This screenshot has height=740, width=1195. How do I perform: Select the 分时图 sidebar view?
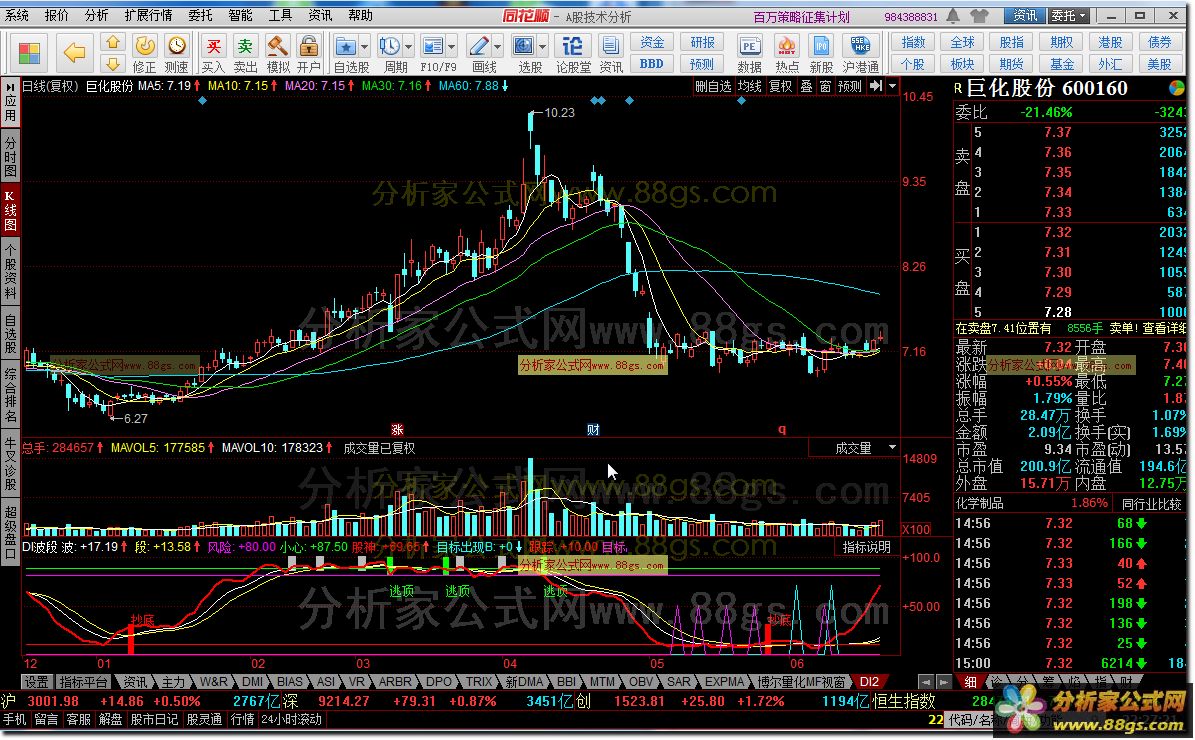10,156
